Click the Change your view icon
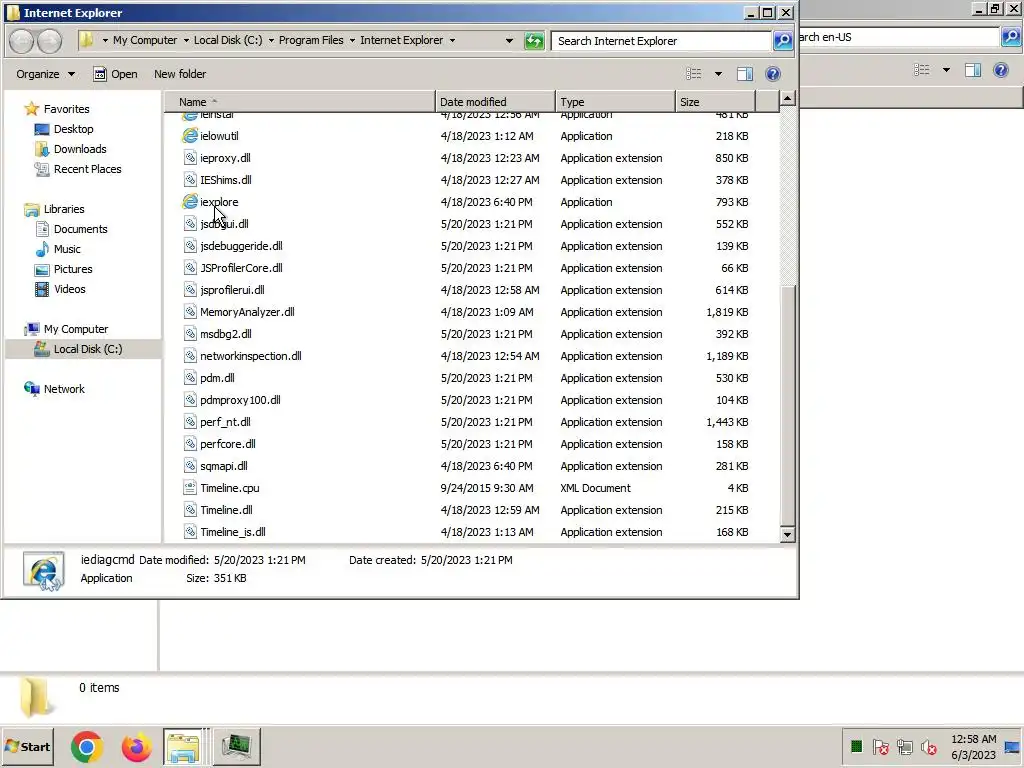This screenshot has height=768, width=1024. 694,74
